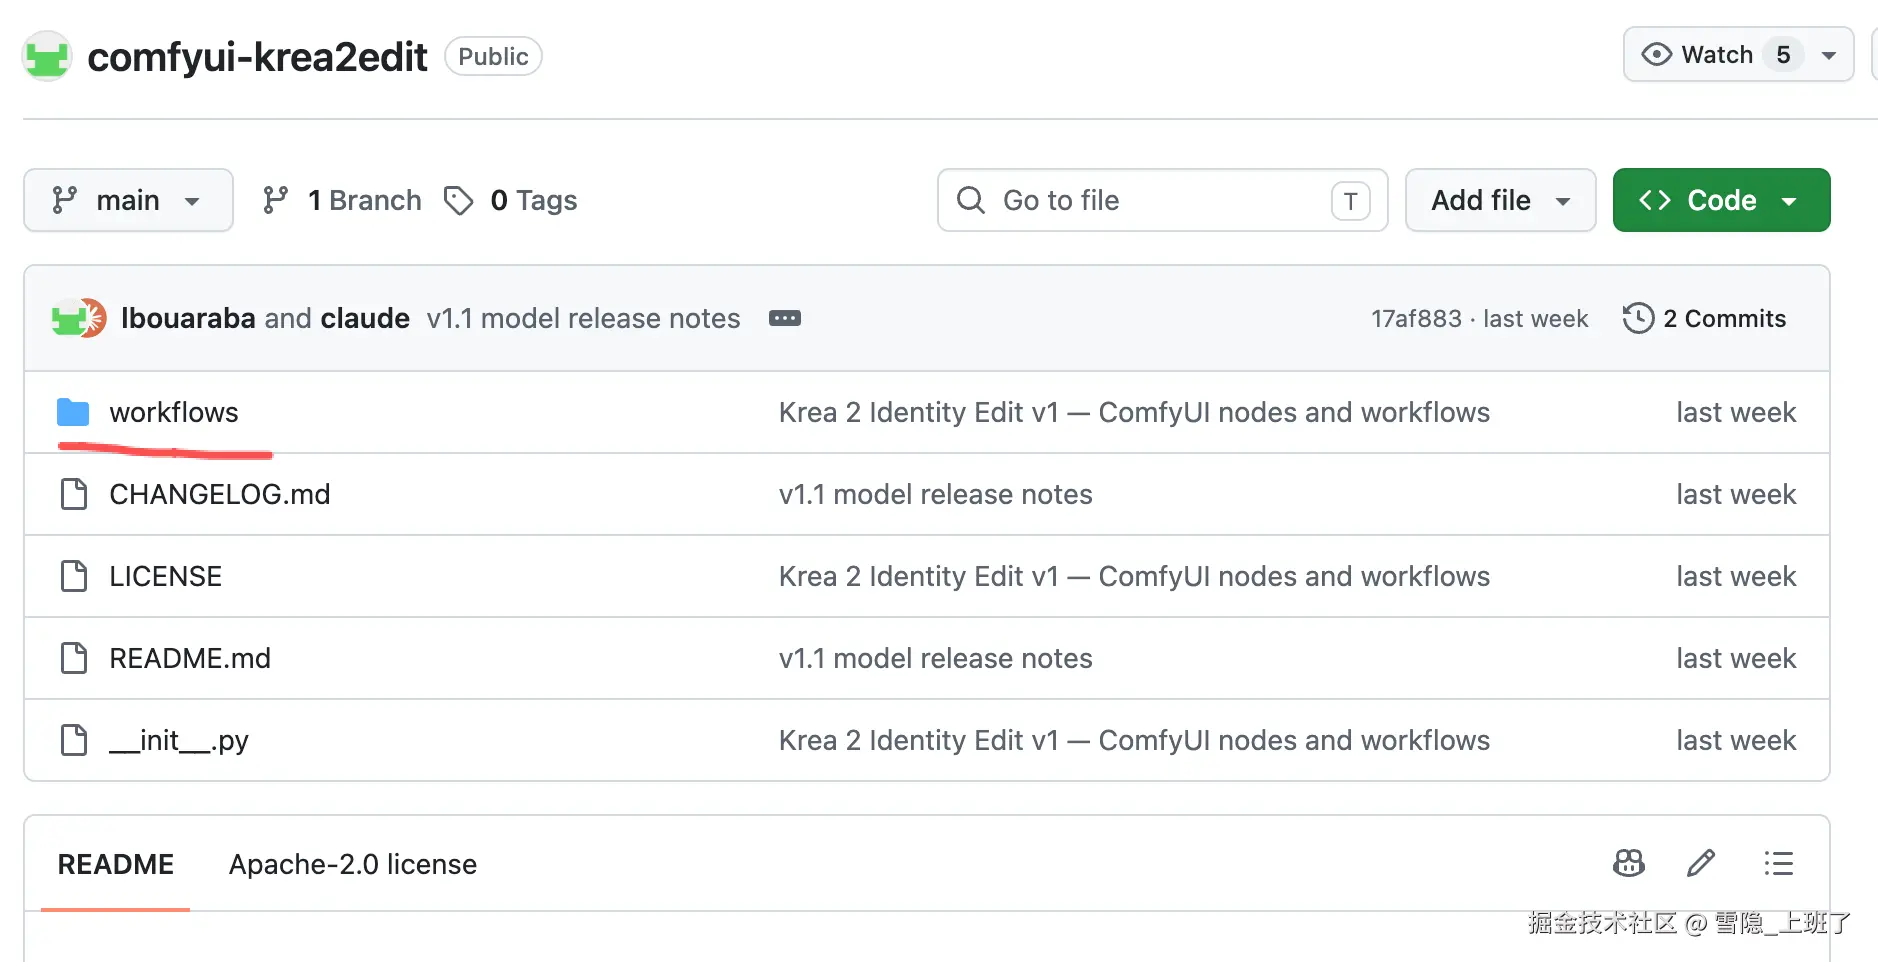Click the workflows folder icon
1878x962 pixels.
click(73, 412)
